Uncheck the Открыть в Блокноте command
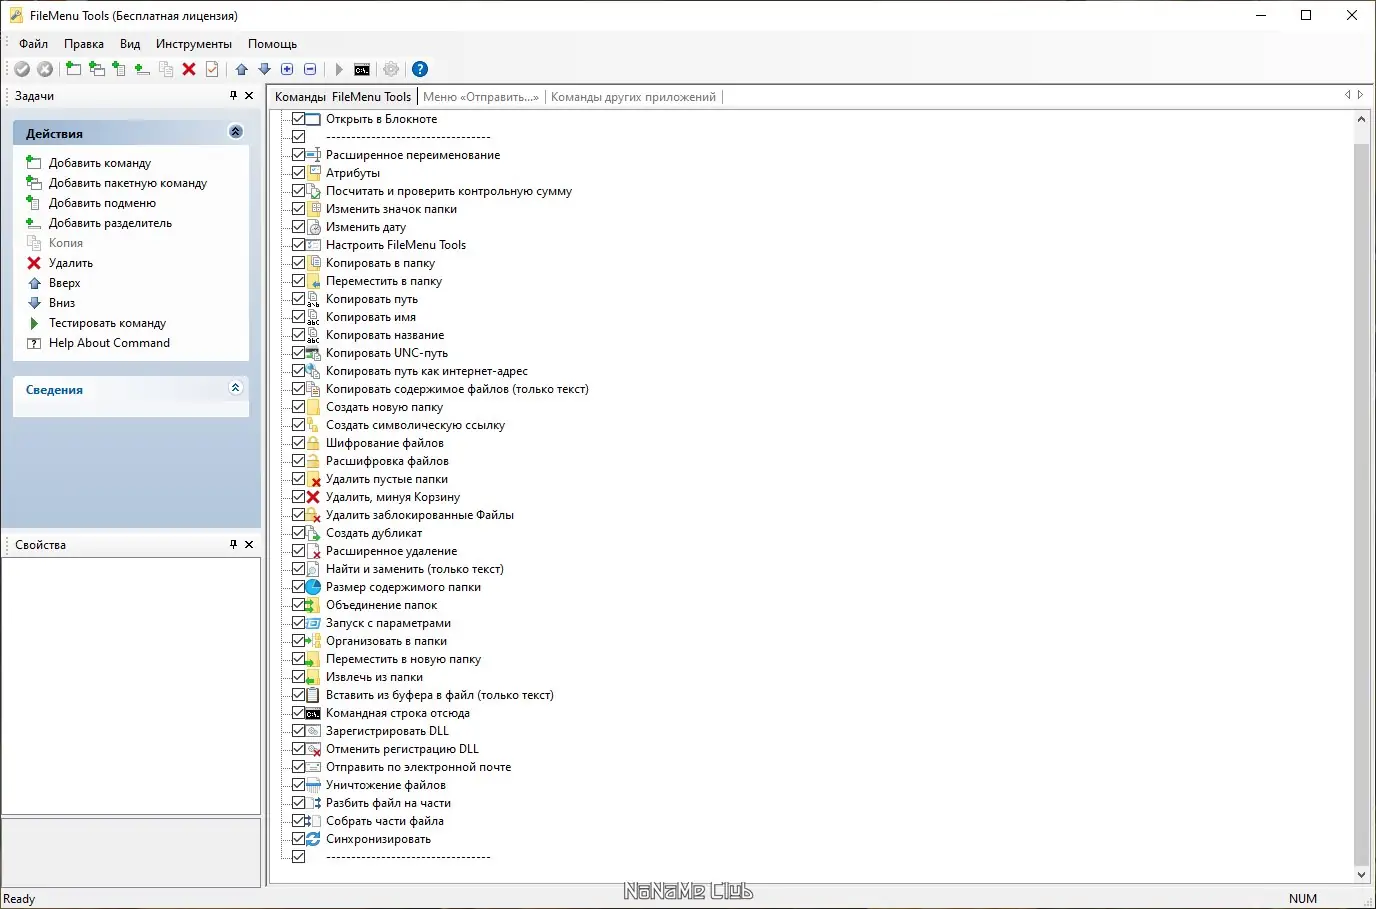This screenshot has width=1376, height=909. pos(298,119)
